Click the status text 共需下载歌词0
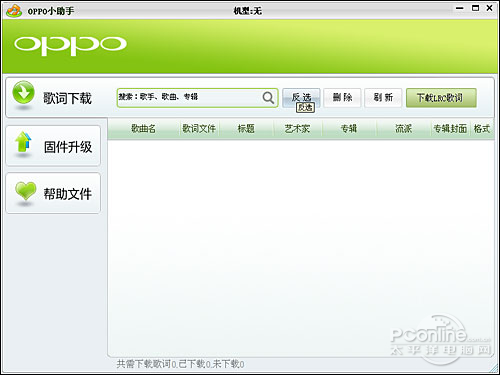 click(x=146, y=364)
